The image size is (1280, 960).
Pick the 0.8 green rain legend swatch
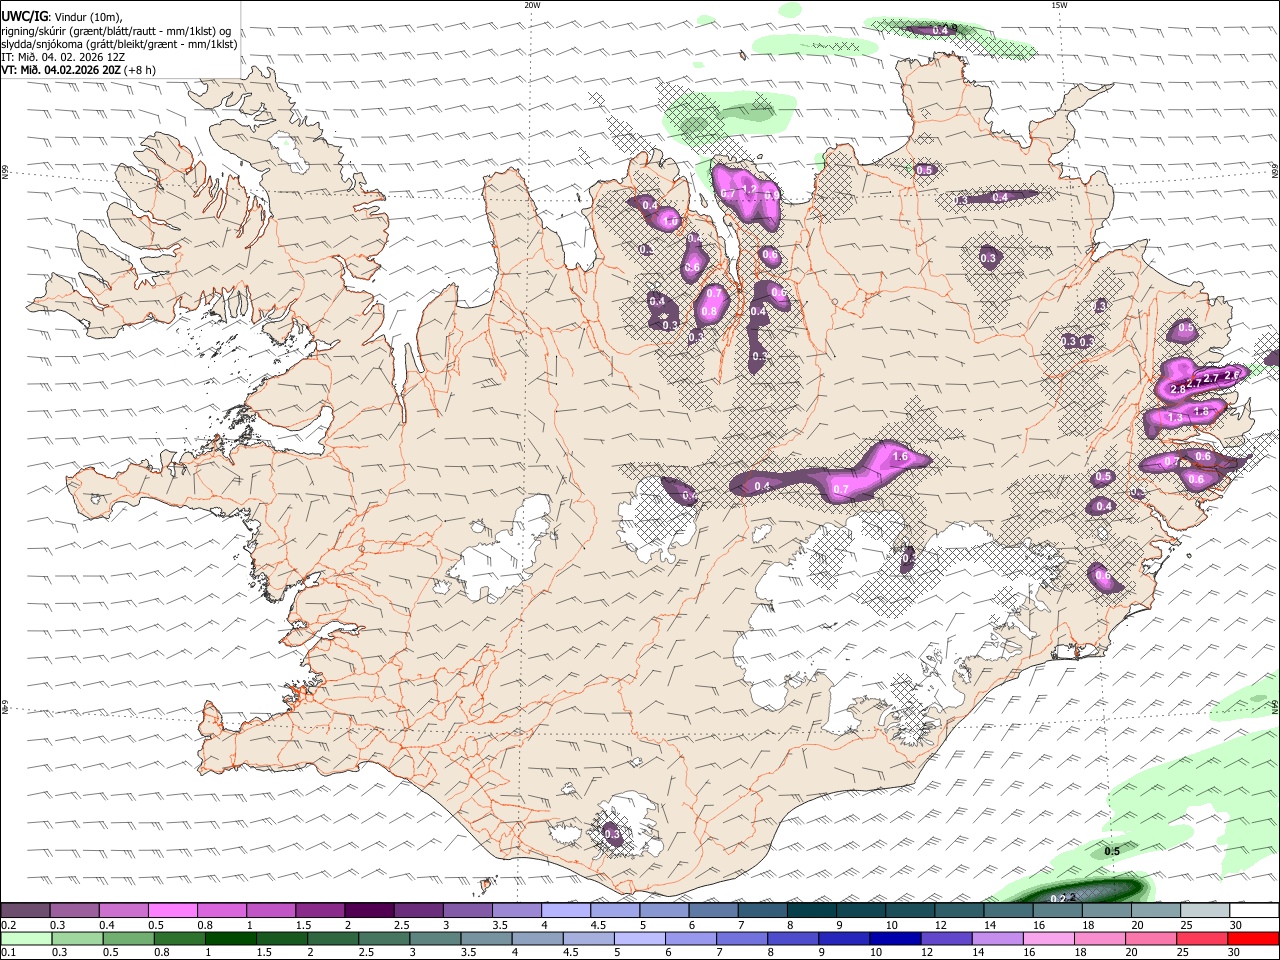179,938
